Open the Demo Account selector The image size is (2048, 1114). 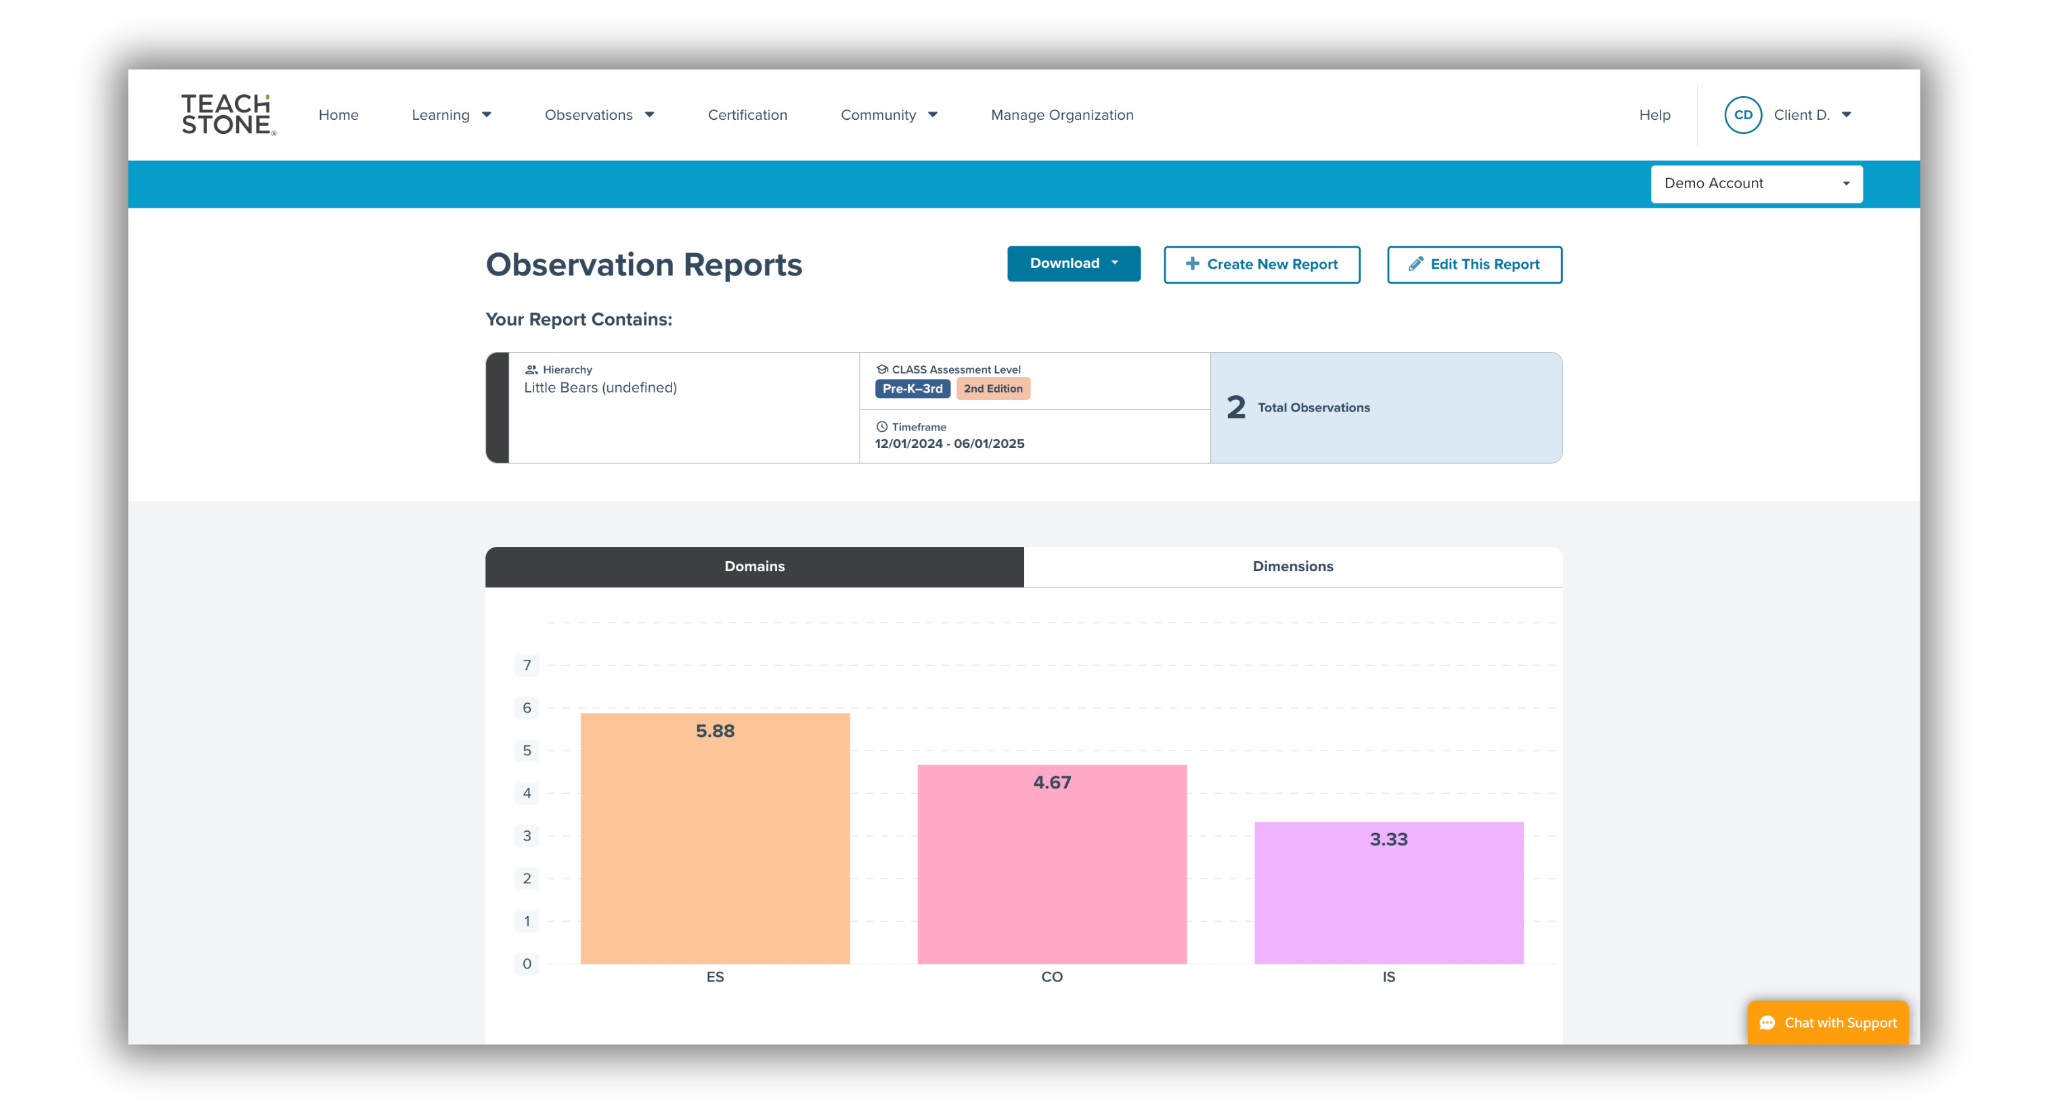pyautogui.click(x=1756, y=184)
